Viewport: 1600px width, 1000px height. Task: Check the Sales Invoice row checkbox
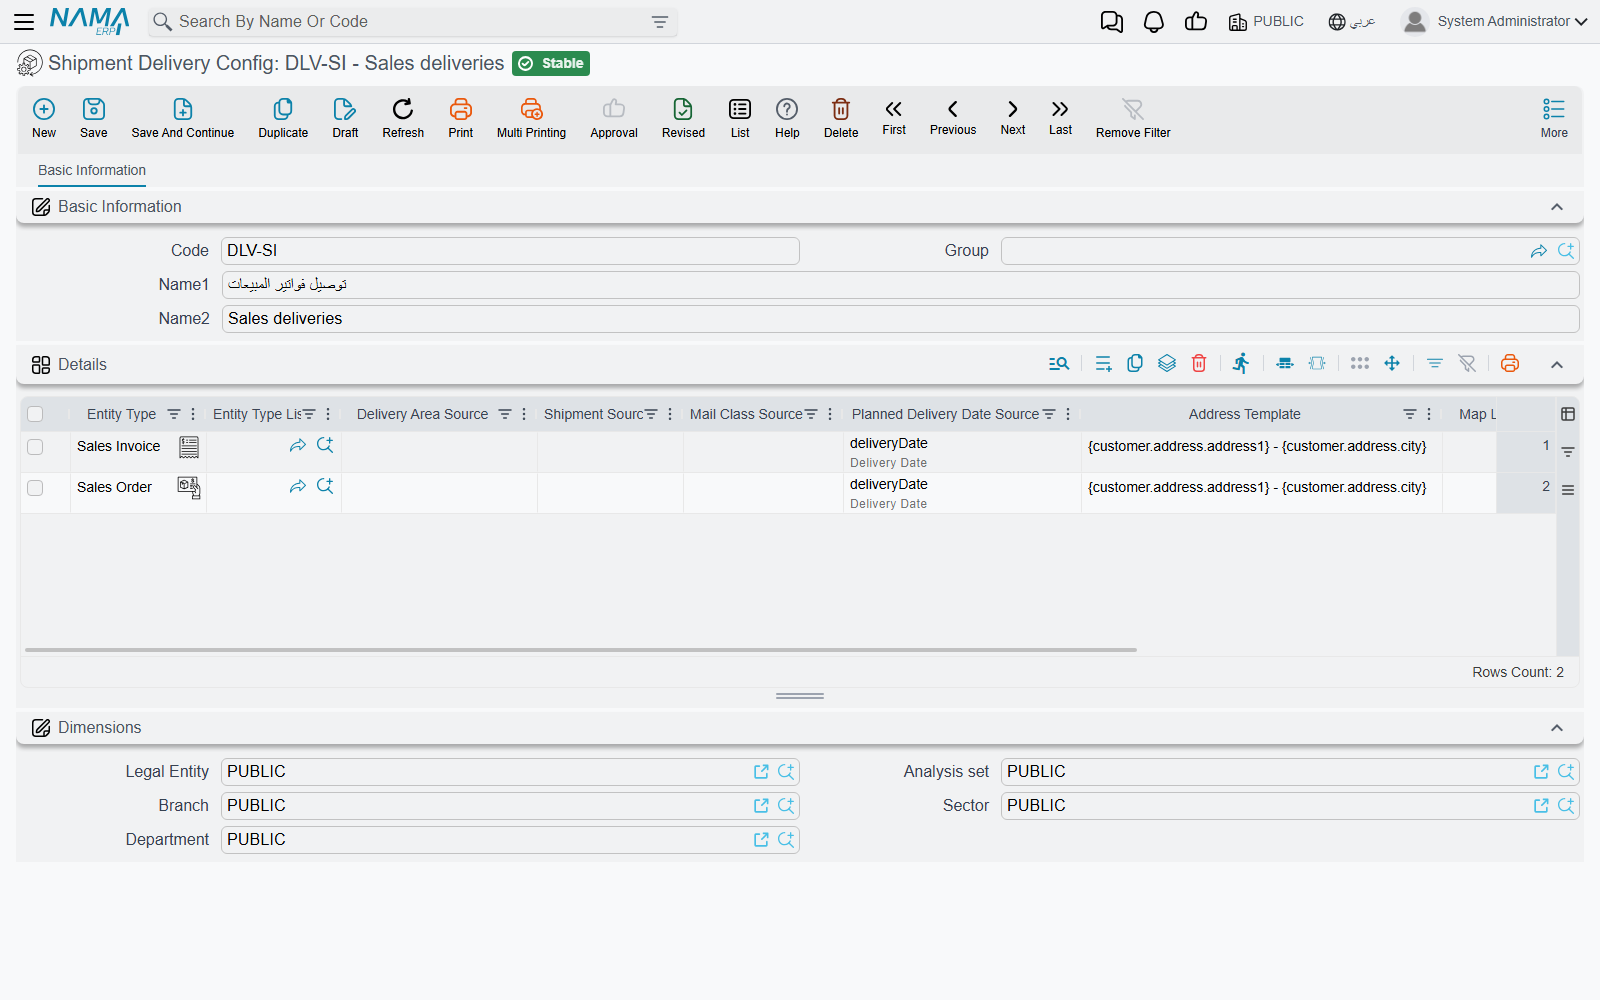[35, 447]
